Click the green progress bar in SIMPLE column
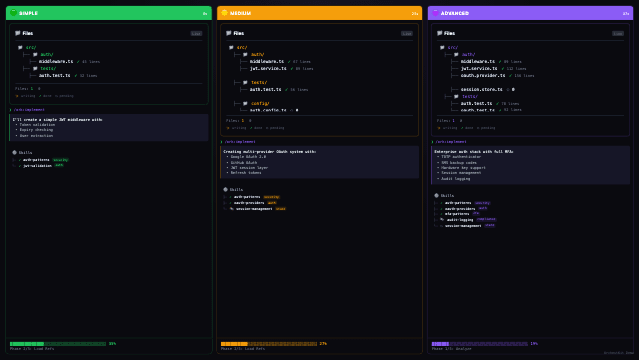This screenshot has width=639, height=360. tap(58, 344)
